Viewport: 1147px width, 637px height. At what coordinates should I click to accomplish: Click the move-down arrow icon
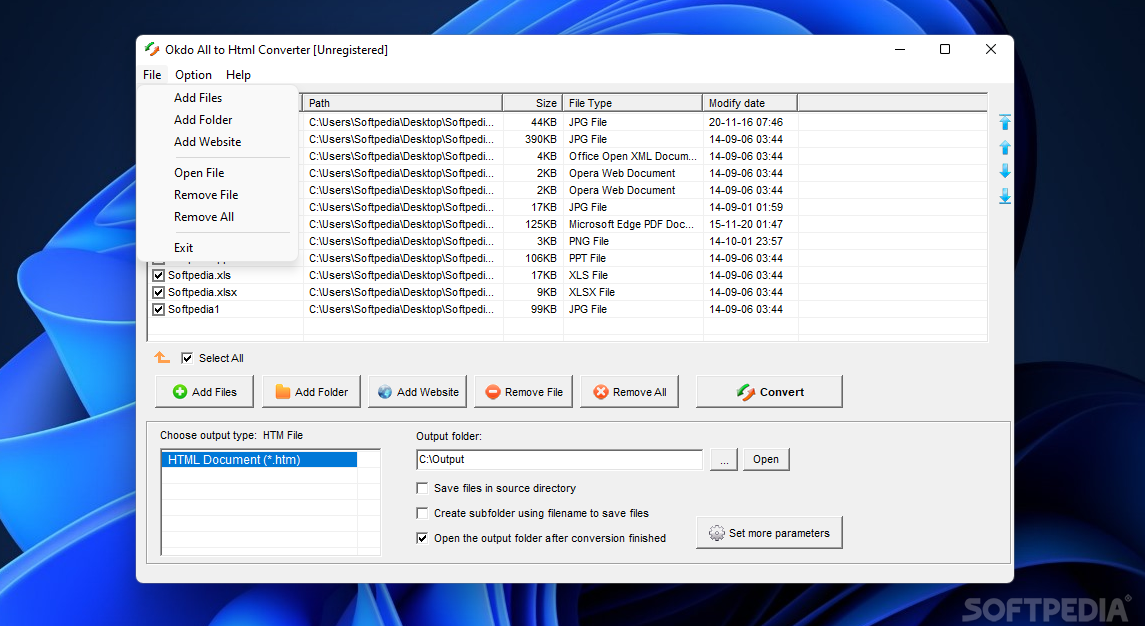pyautogui.click(x=1005, y=171)
